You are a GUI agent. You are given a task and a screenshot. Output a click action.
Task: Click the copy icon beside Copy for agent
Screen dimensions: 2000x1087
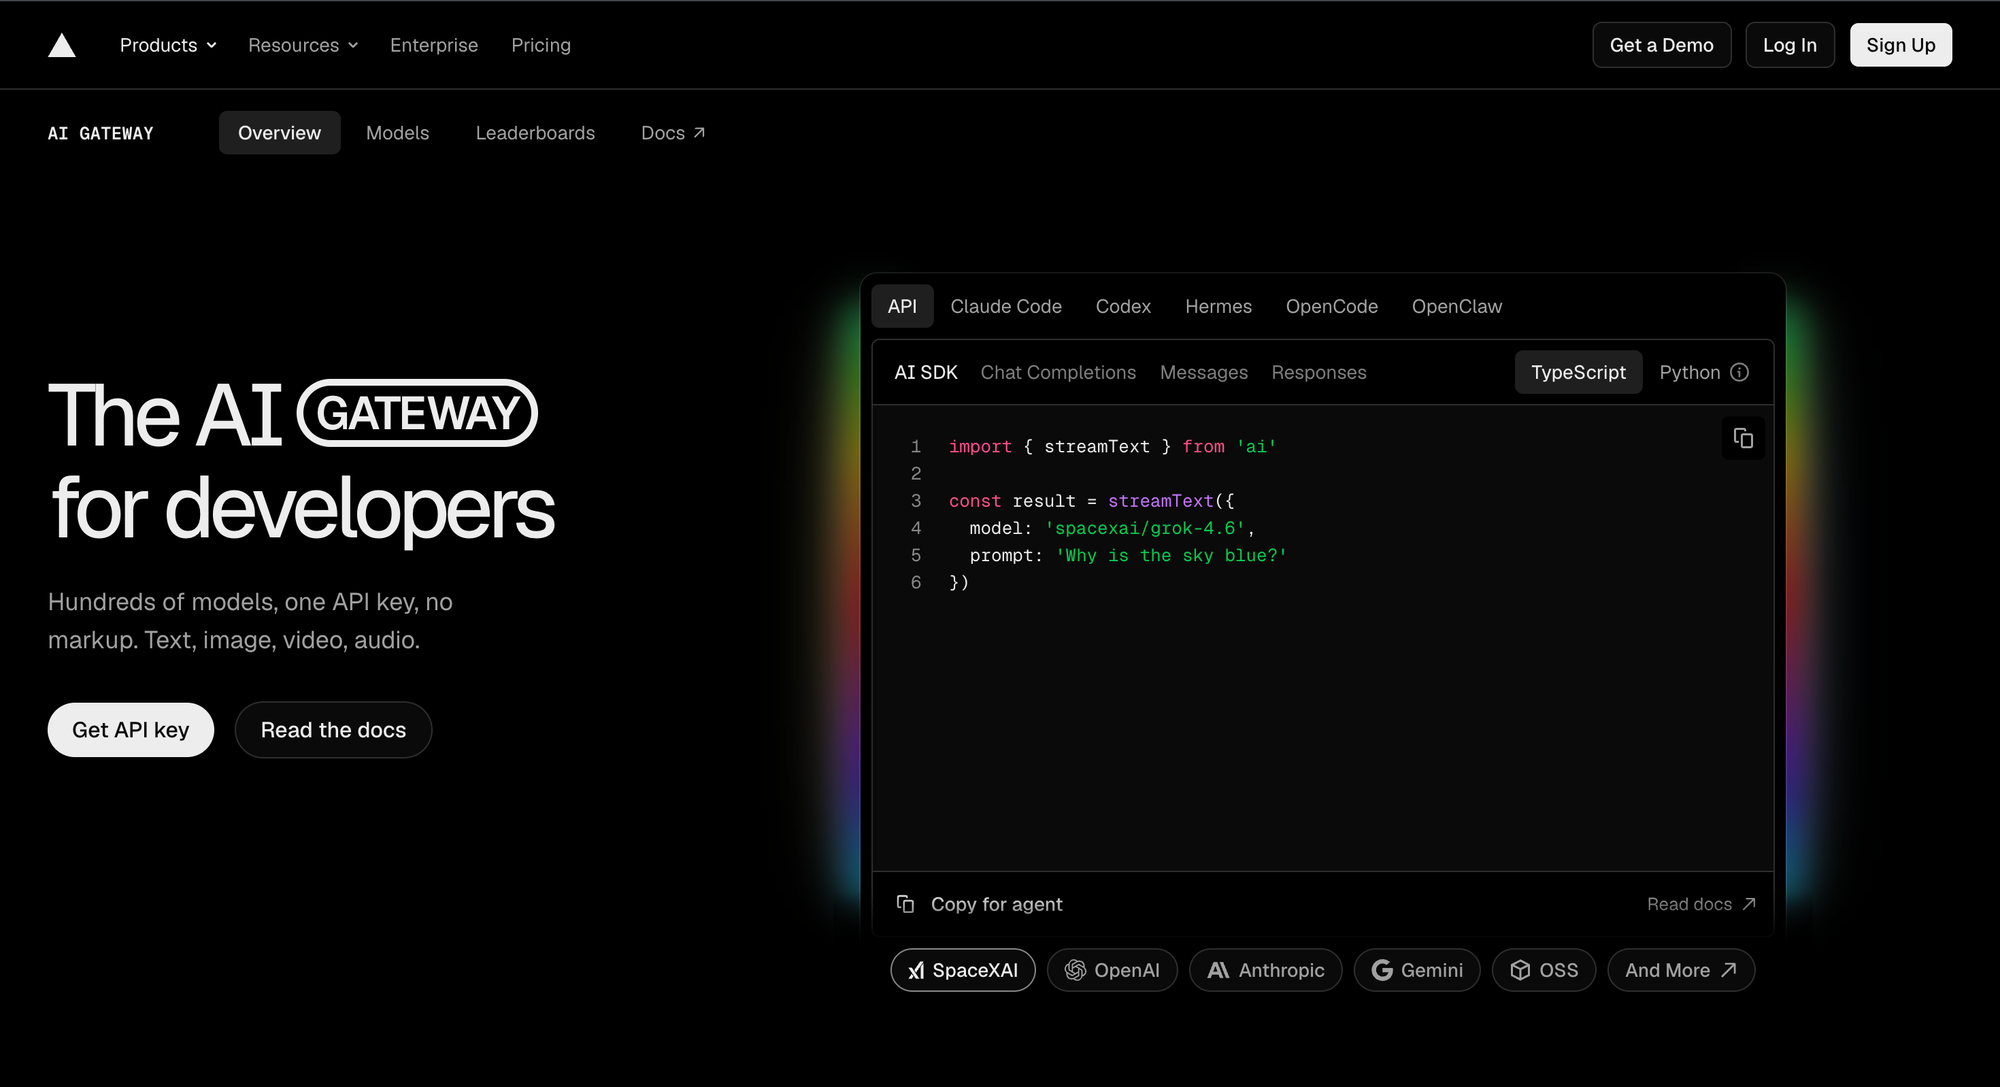coord(905,904)
